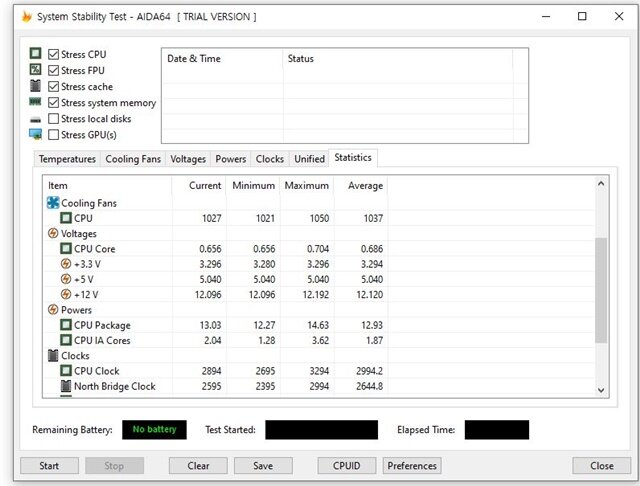Click the Powers category lightning icon
This screenshot has height=486, width=640.
(x=53, y=310)
